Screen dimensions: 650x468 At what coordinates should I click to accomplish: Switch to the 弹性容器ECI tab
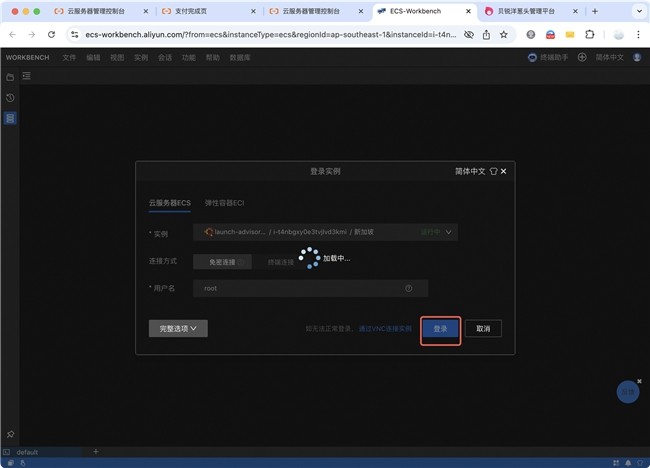(224, 202)
